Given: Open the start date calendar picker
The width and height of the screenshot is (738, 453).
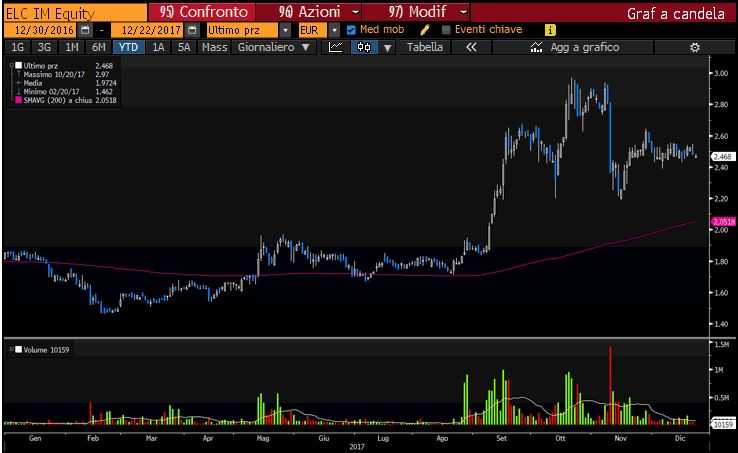Looking at the screenshot, I should pyautogui.click(x=85, y=30).
